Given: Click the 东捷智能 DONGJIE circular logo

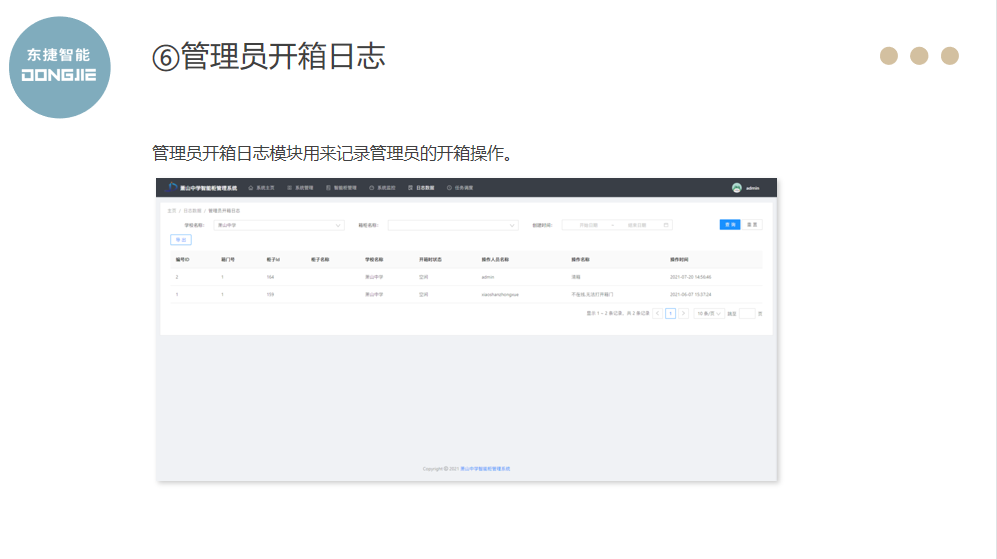Looking at the screenshot, I should (x=60, y=67).
